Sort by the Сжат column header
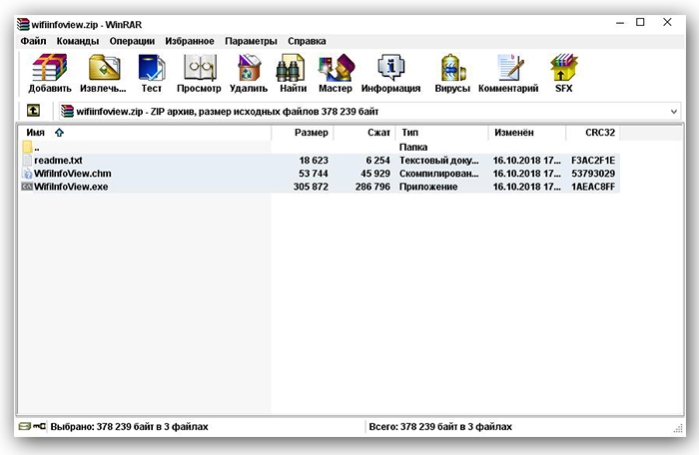Image resolution: width=699 pixels, height=455 pixels. pyautogui.click(x=364, y=132)
